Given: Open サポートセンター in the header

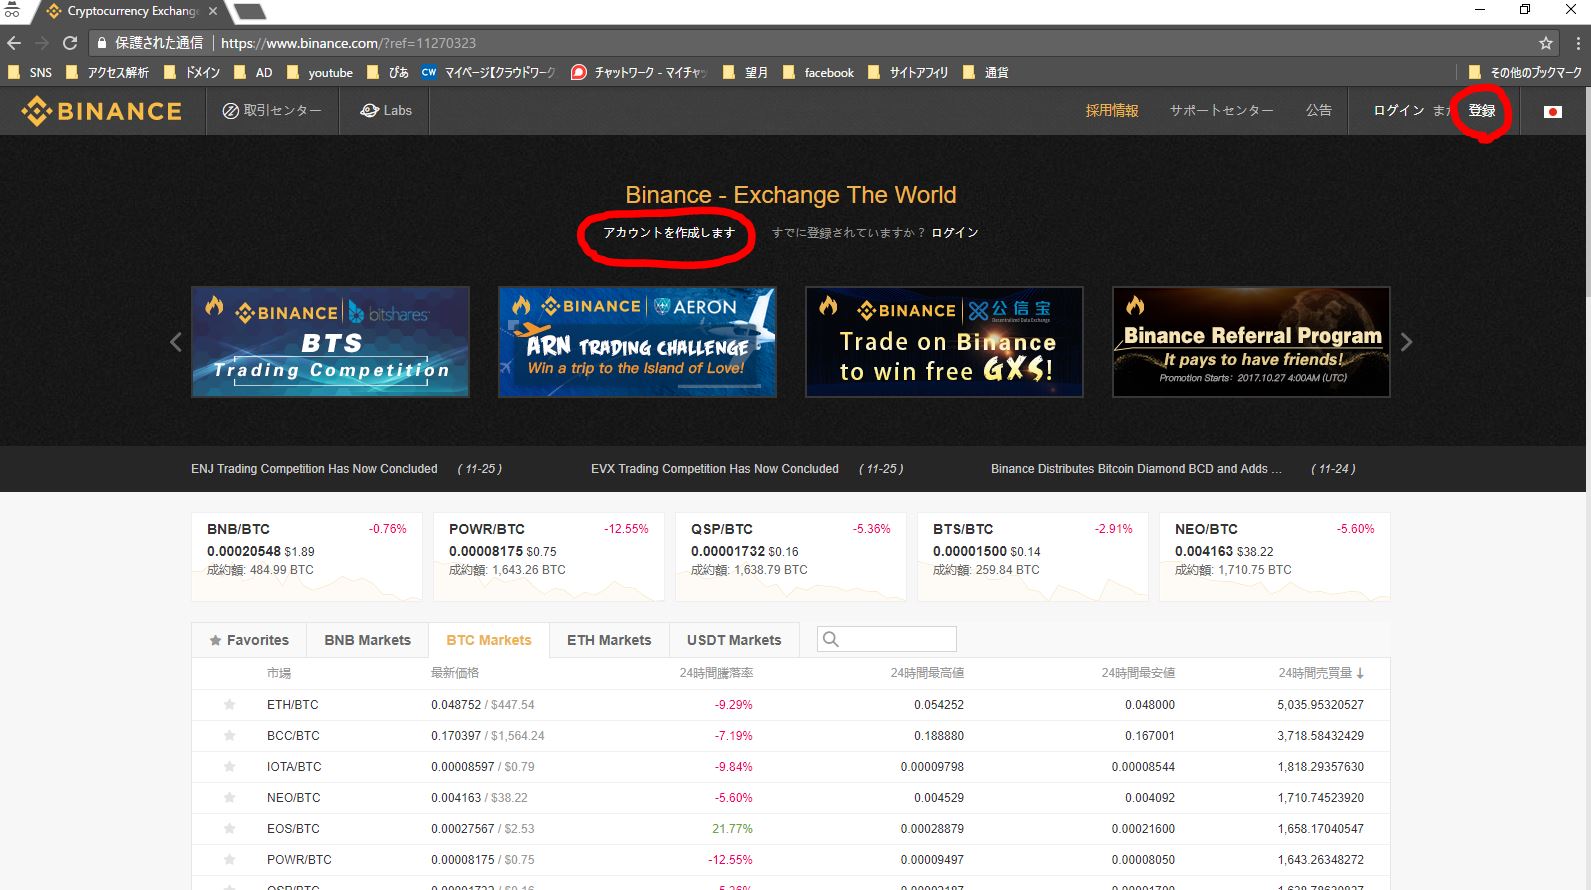Looking at the screenshot, I should (x=1221, y=111).
